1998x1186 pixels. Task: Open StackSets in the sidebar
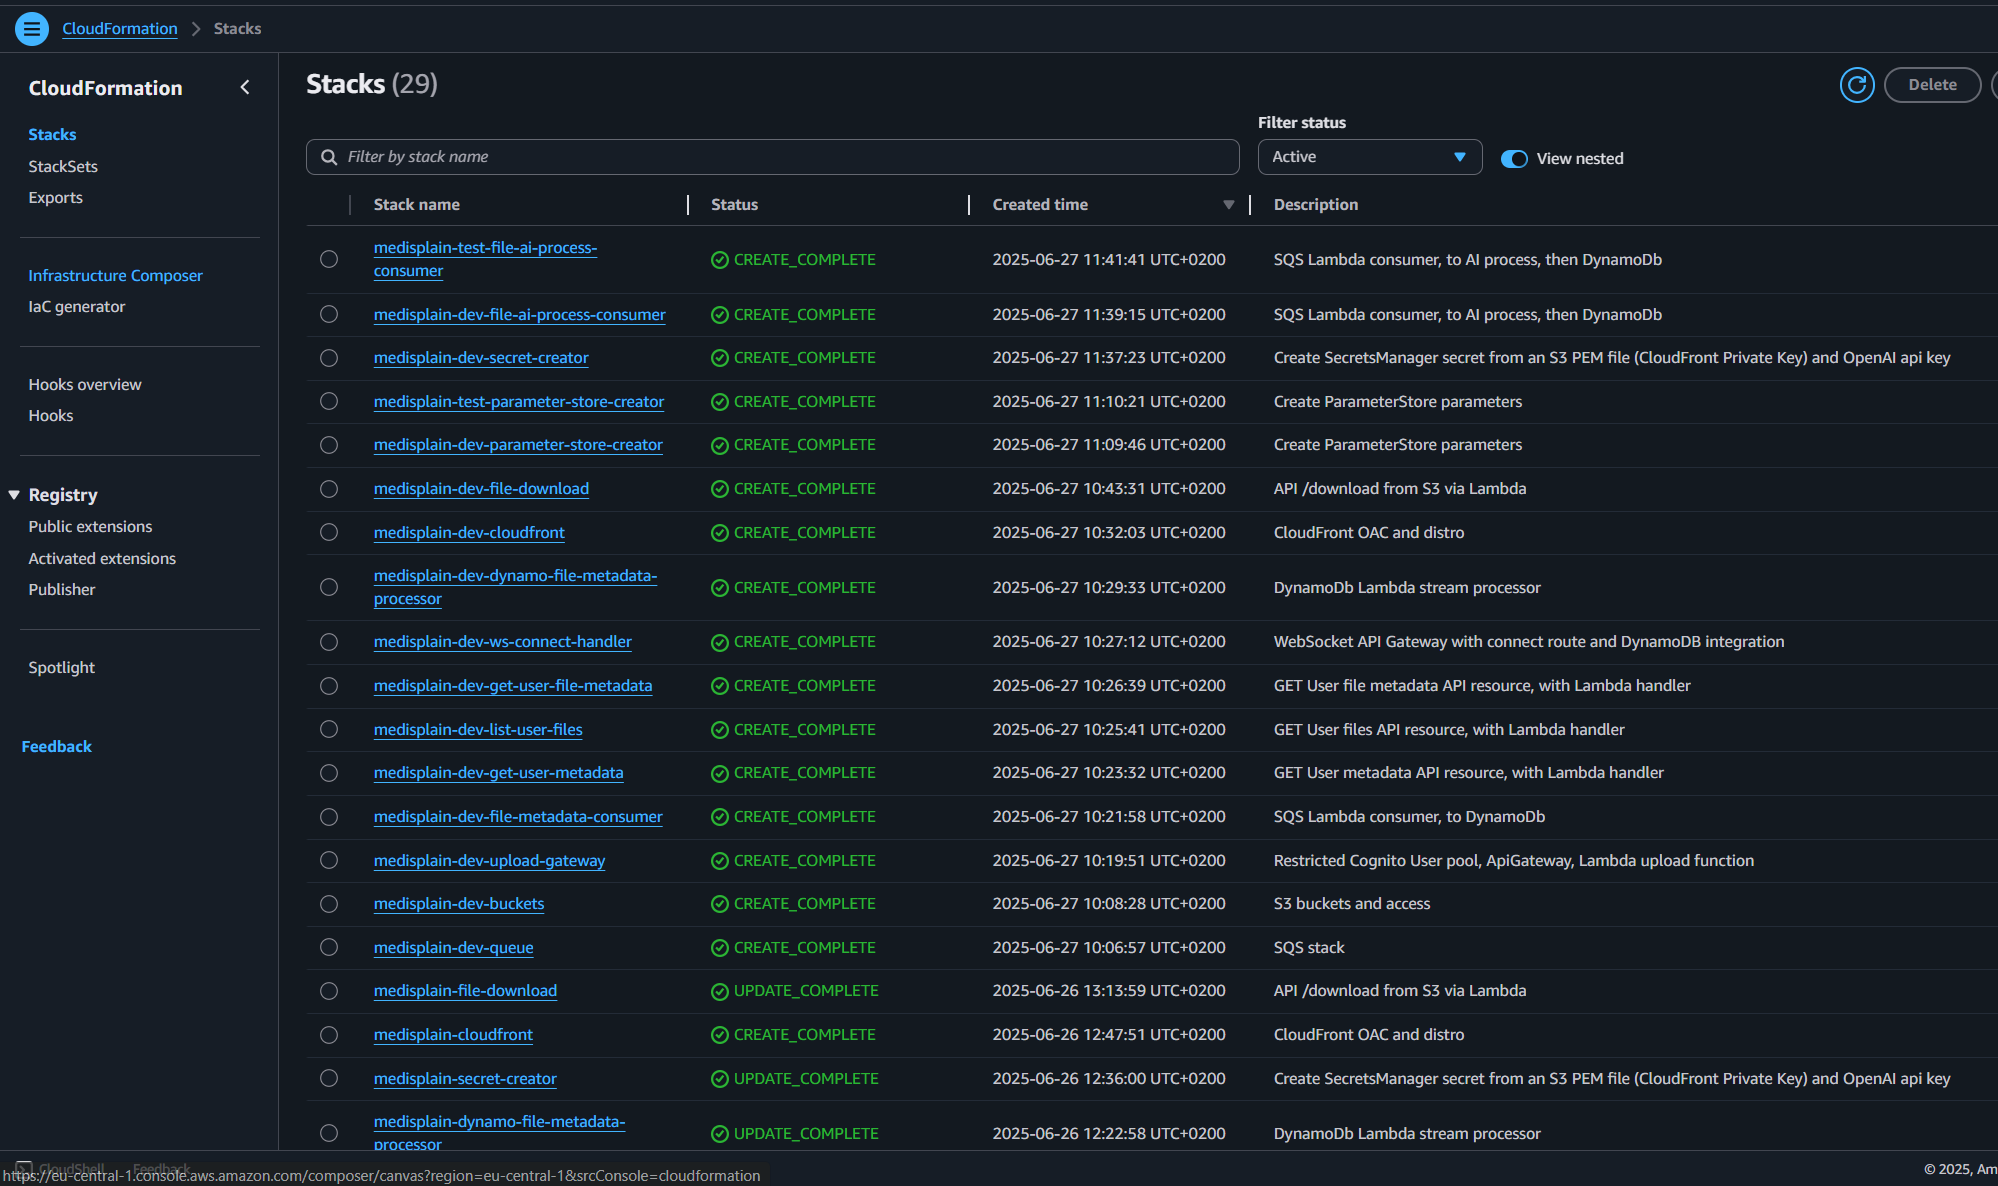pos(63,167)
